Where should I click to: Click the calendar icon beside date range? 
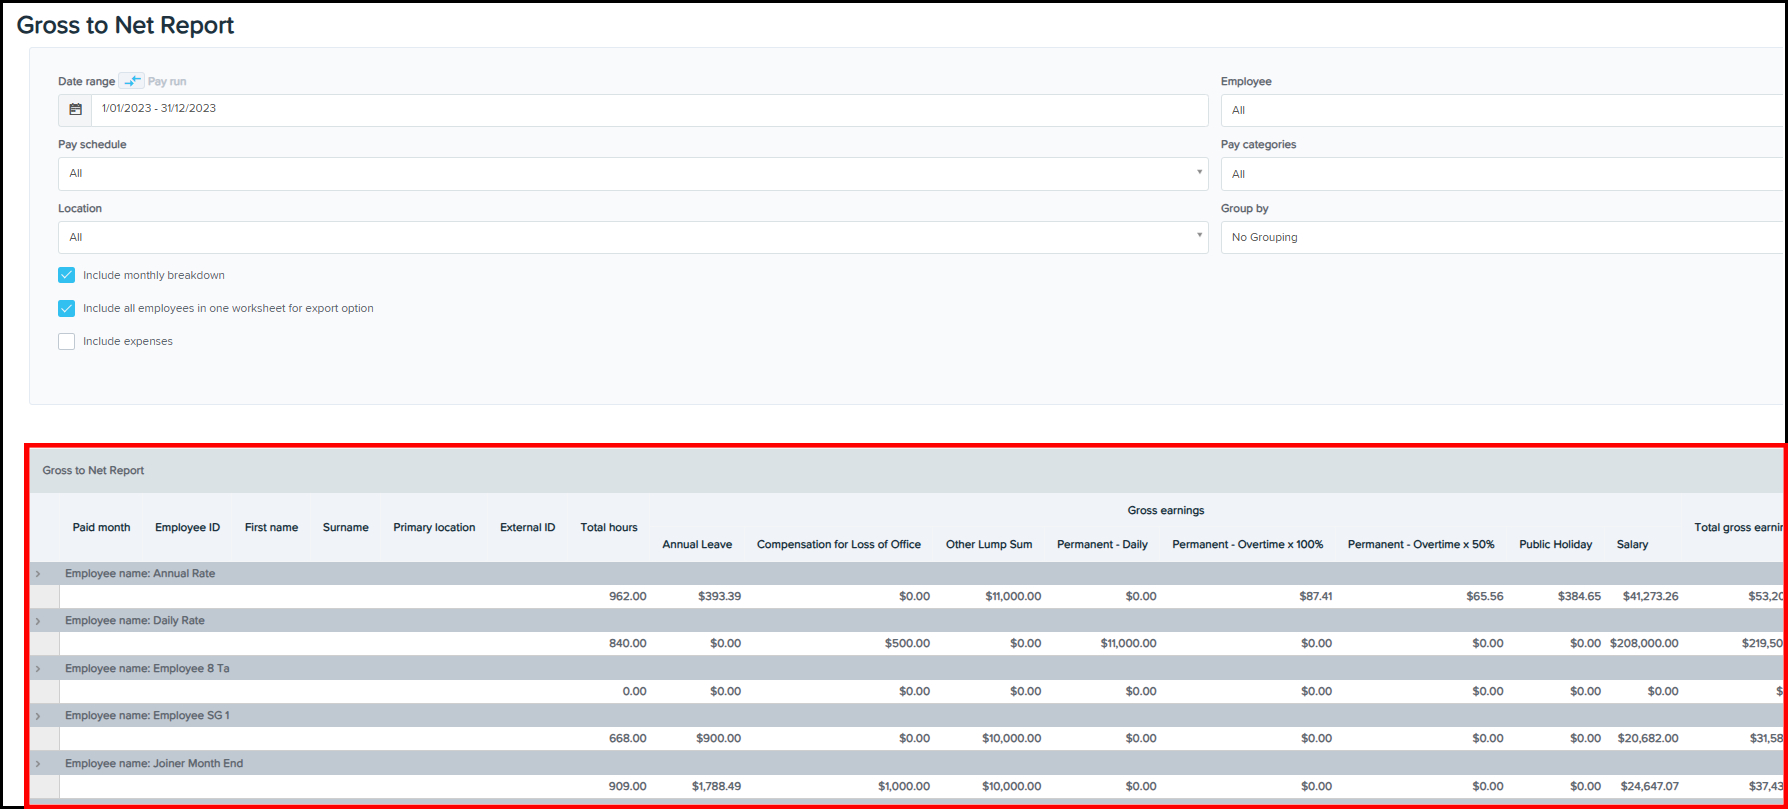click(x=75, y=110)
